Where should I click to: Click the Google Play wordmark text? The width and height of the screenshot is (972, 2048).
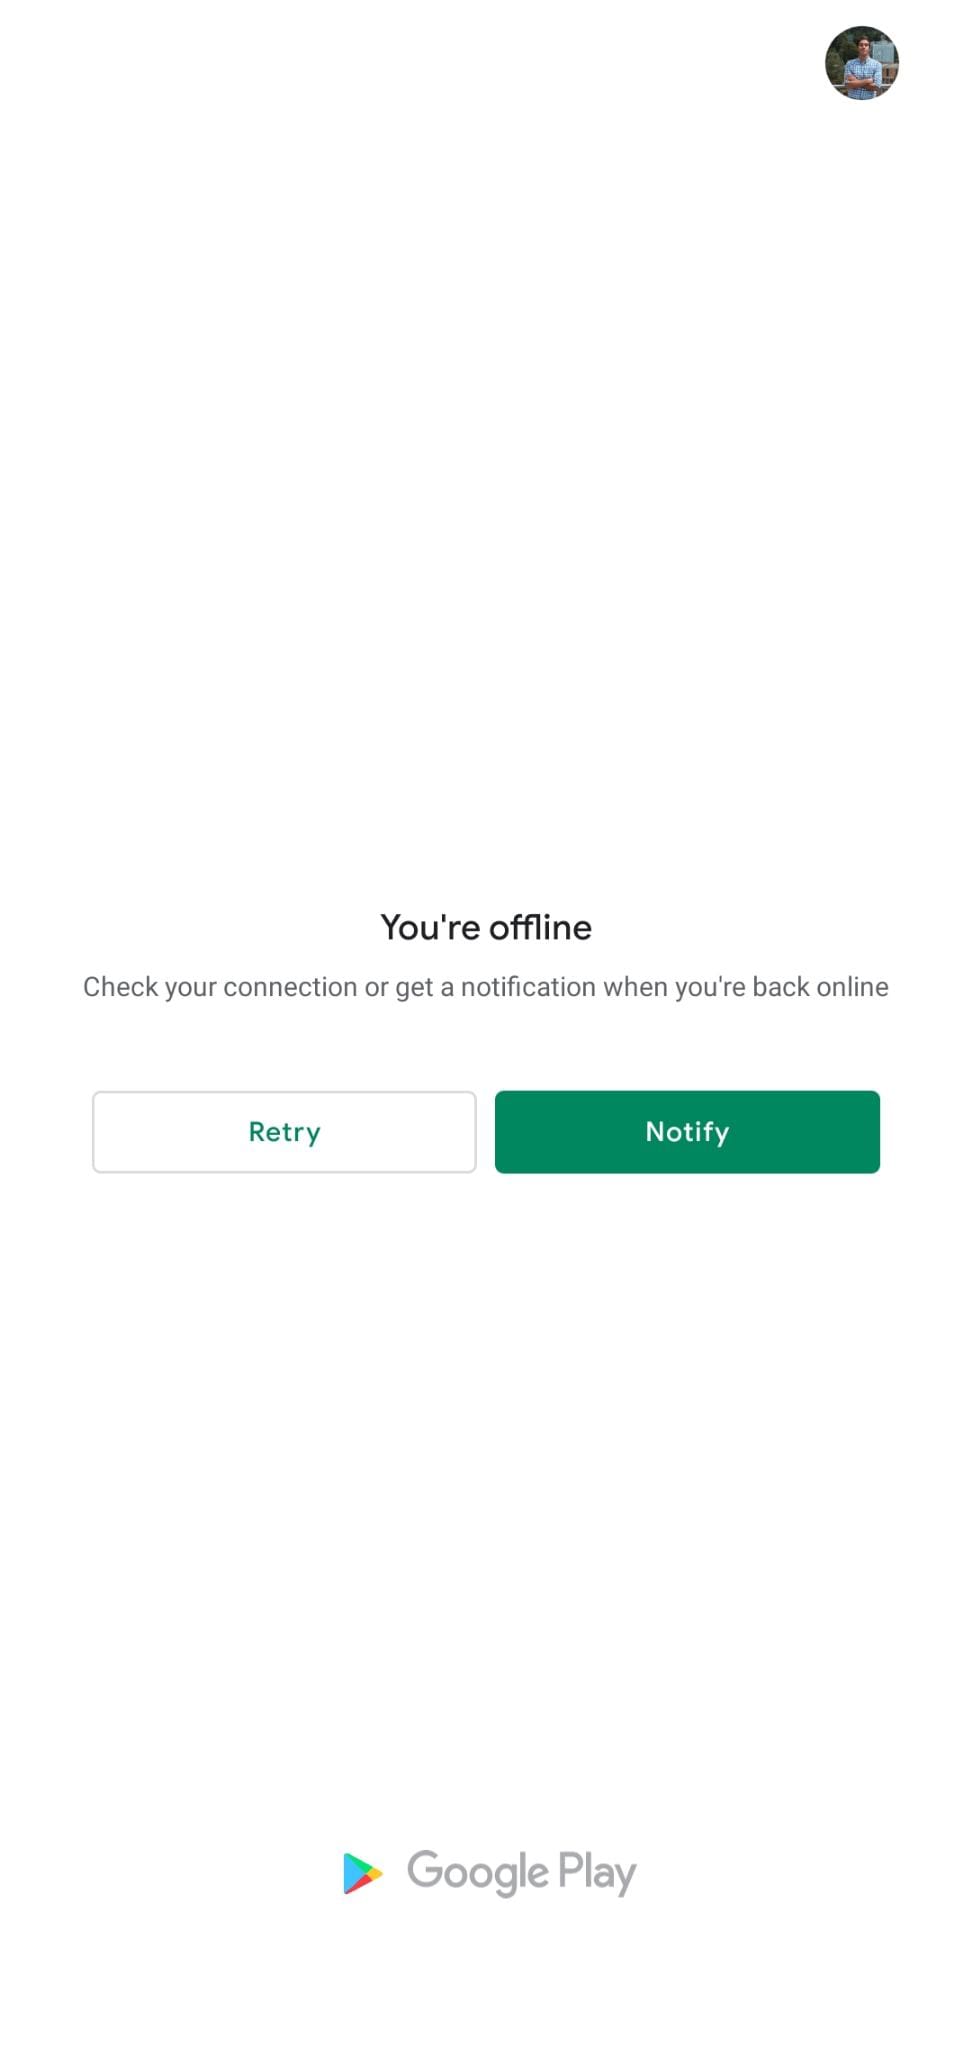(521, 1873)
